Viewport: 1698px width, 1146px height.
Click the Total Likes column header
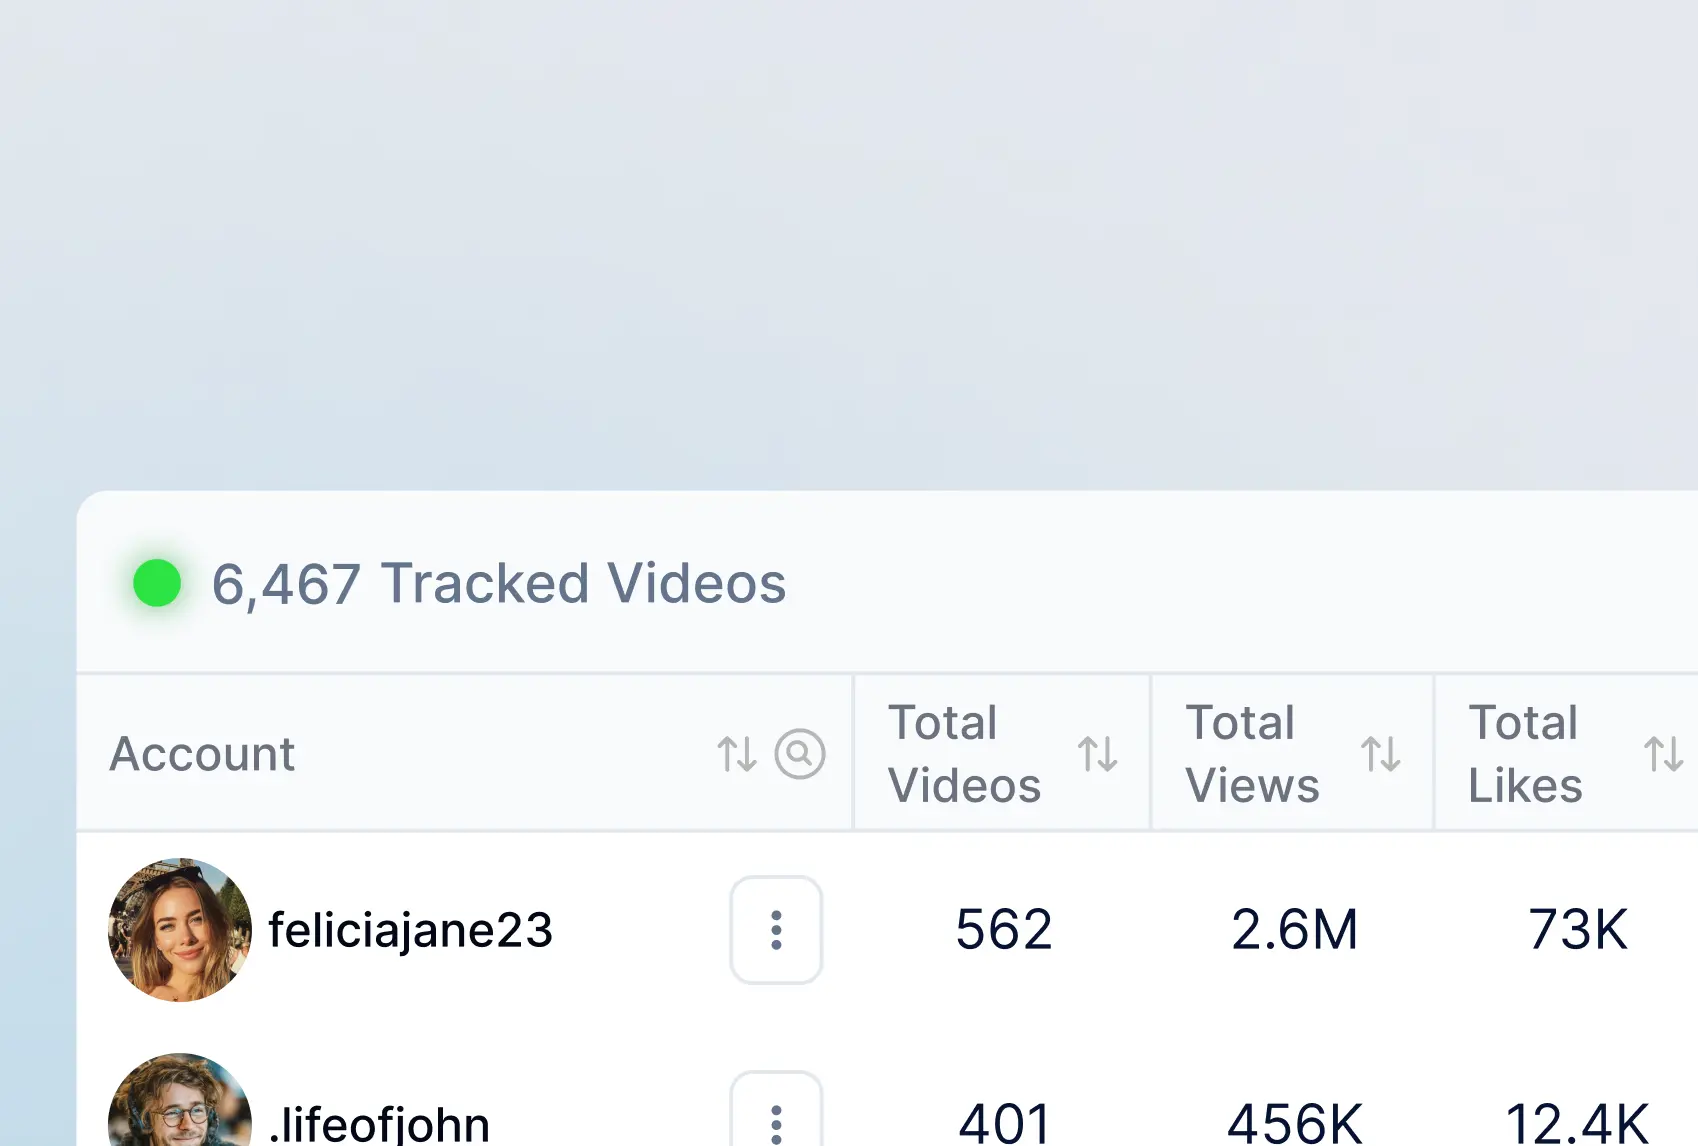(x=1524, y=754)
